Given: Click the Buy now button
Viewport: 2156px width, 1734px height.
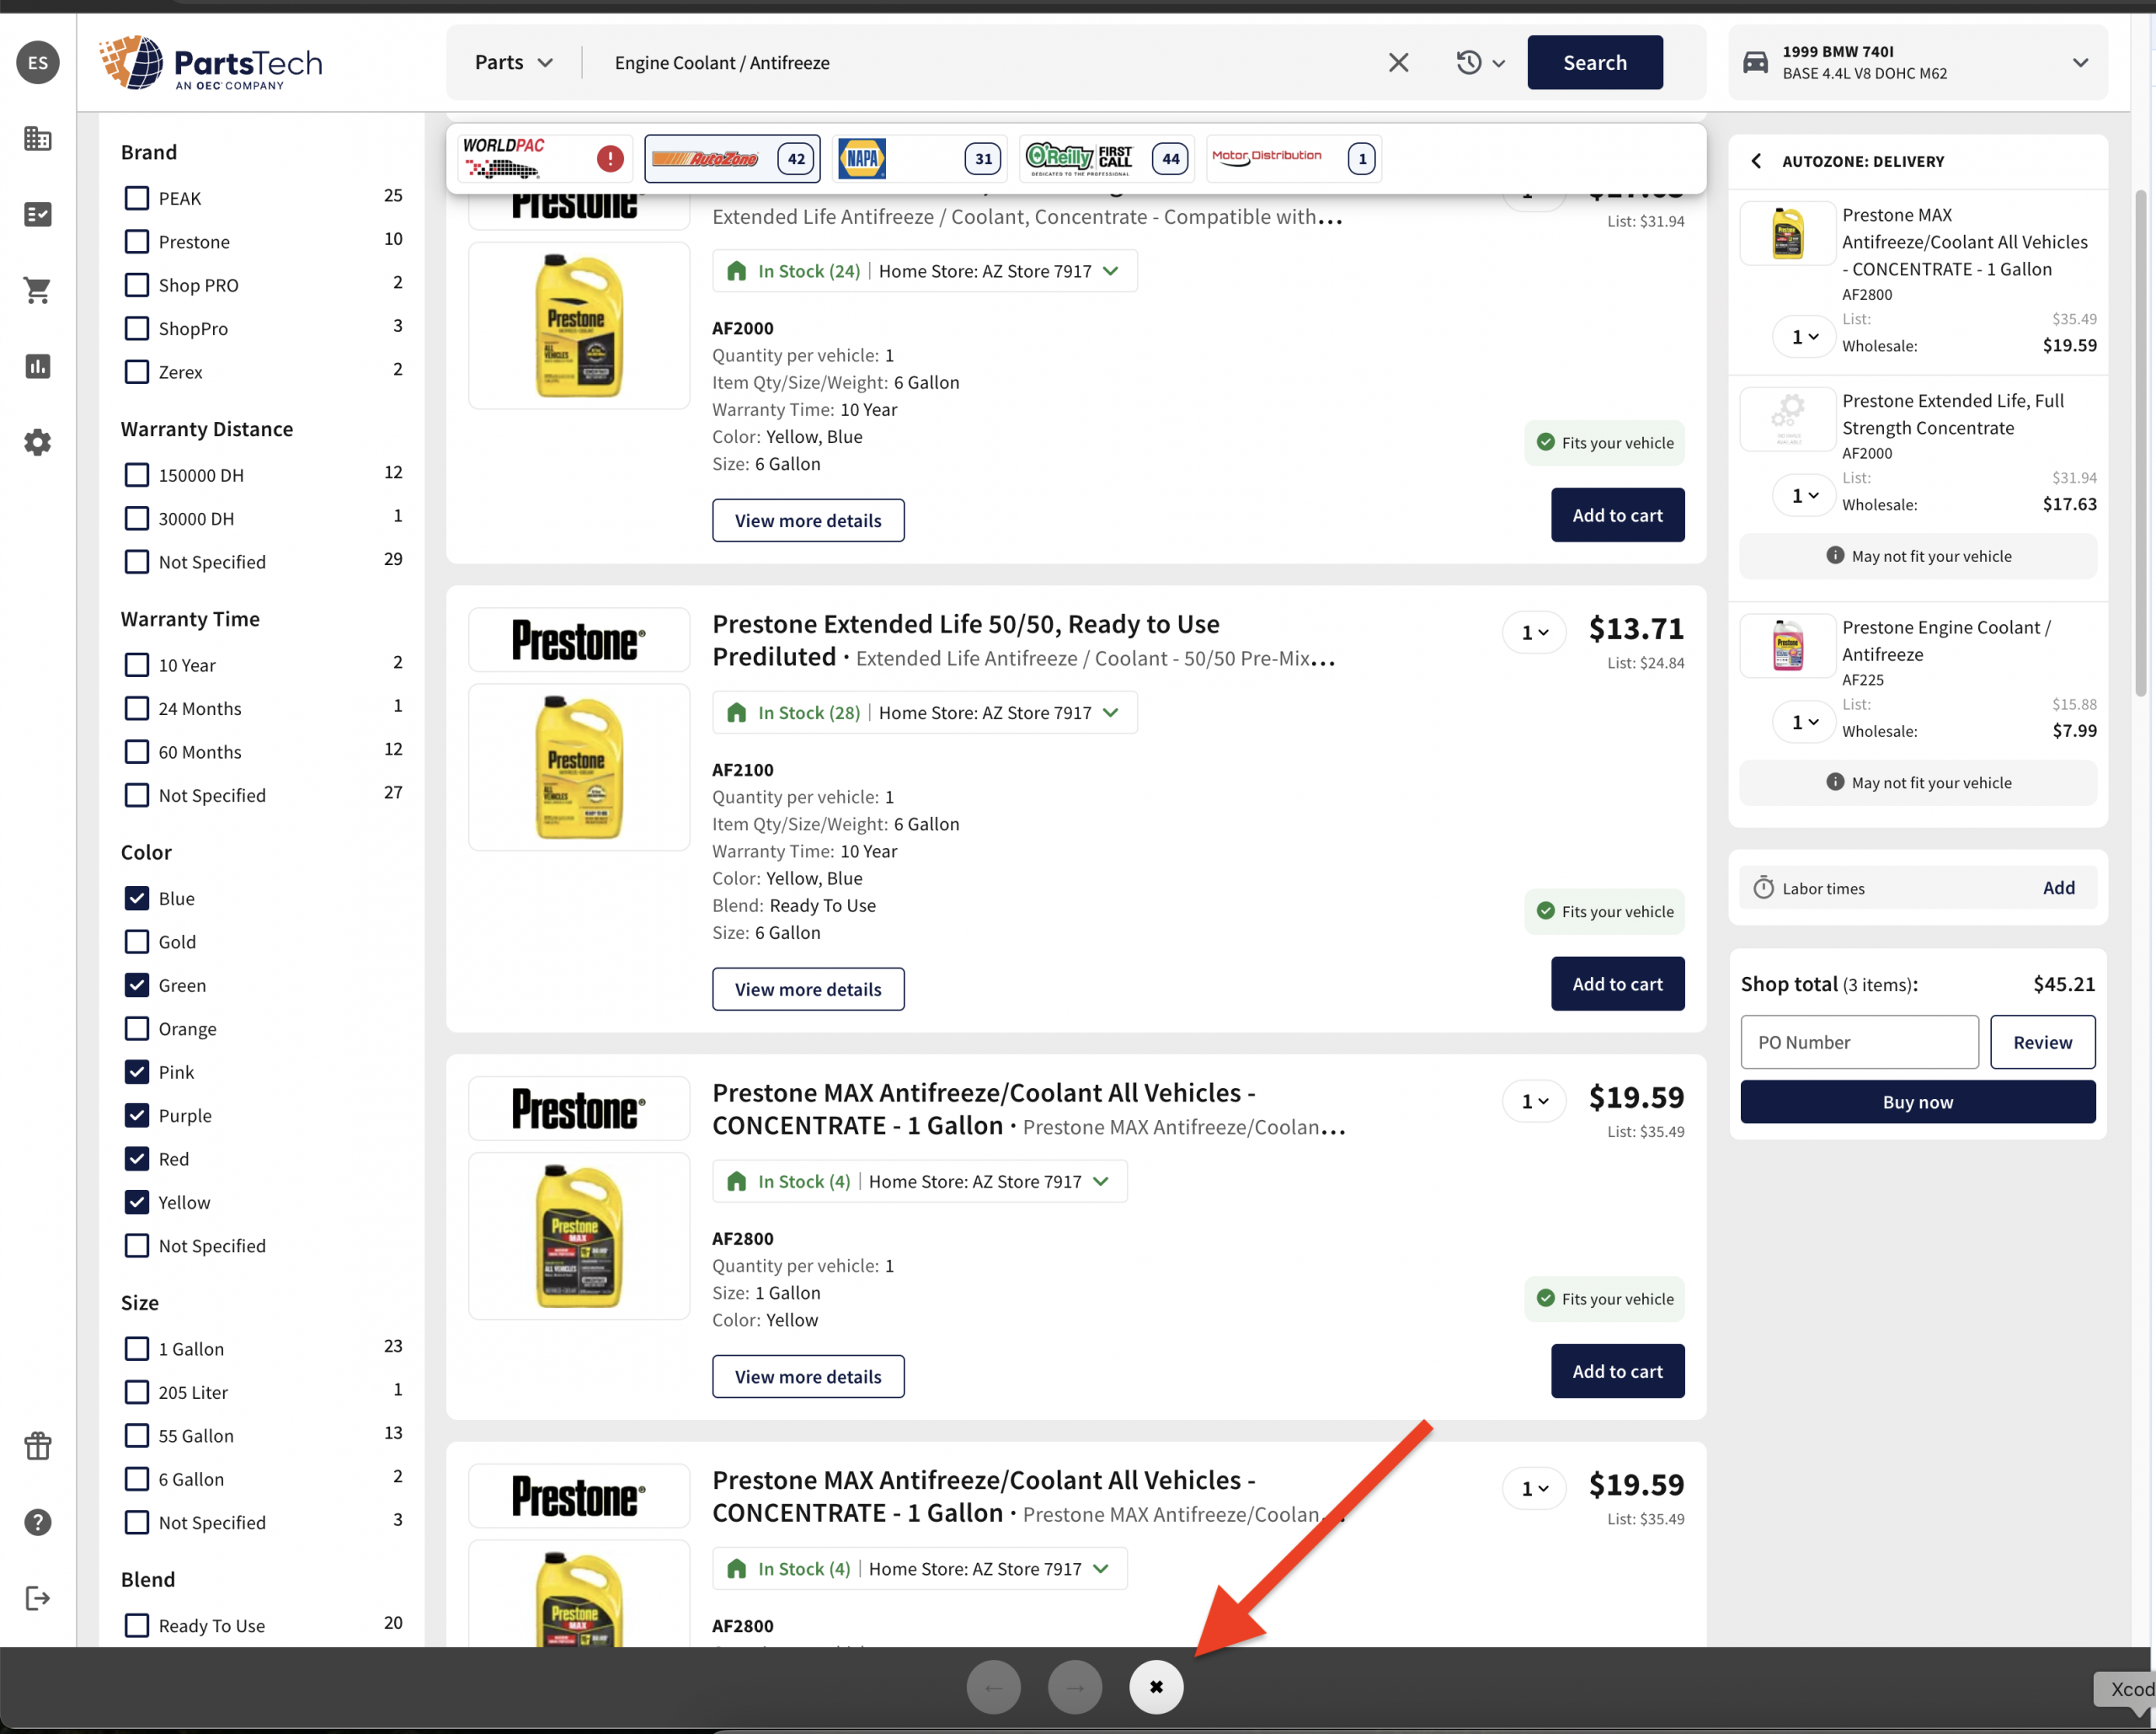Looking at the screenshot, I should click(1917, 1102).
